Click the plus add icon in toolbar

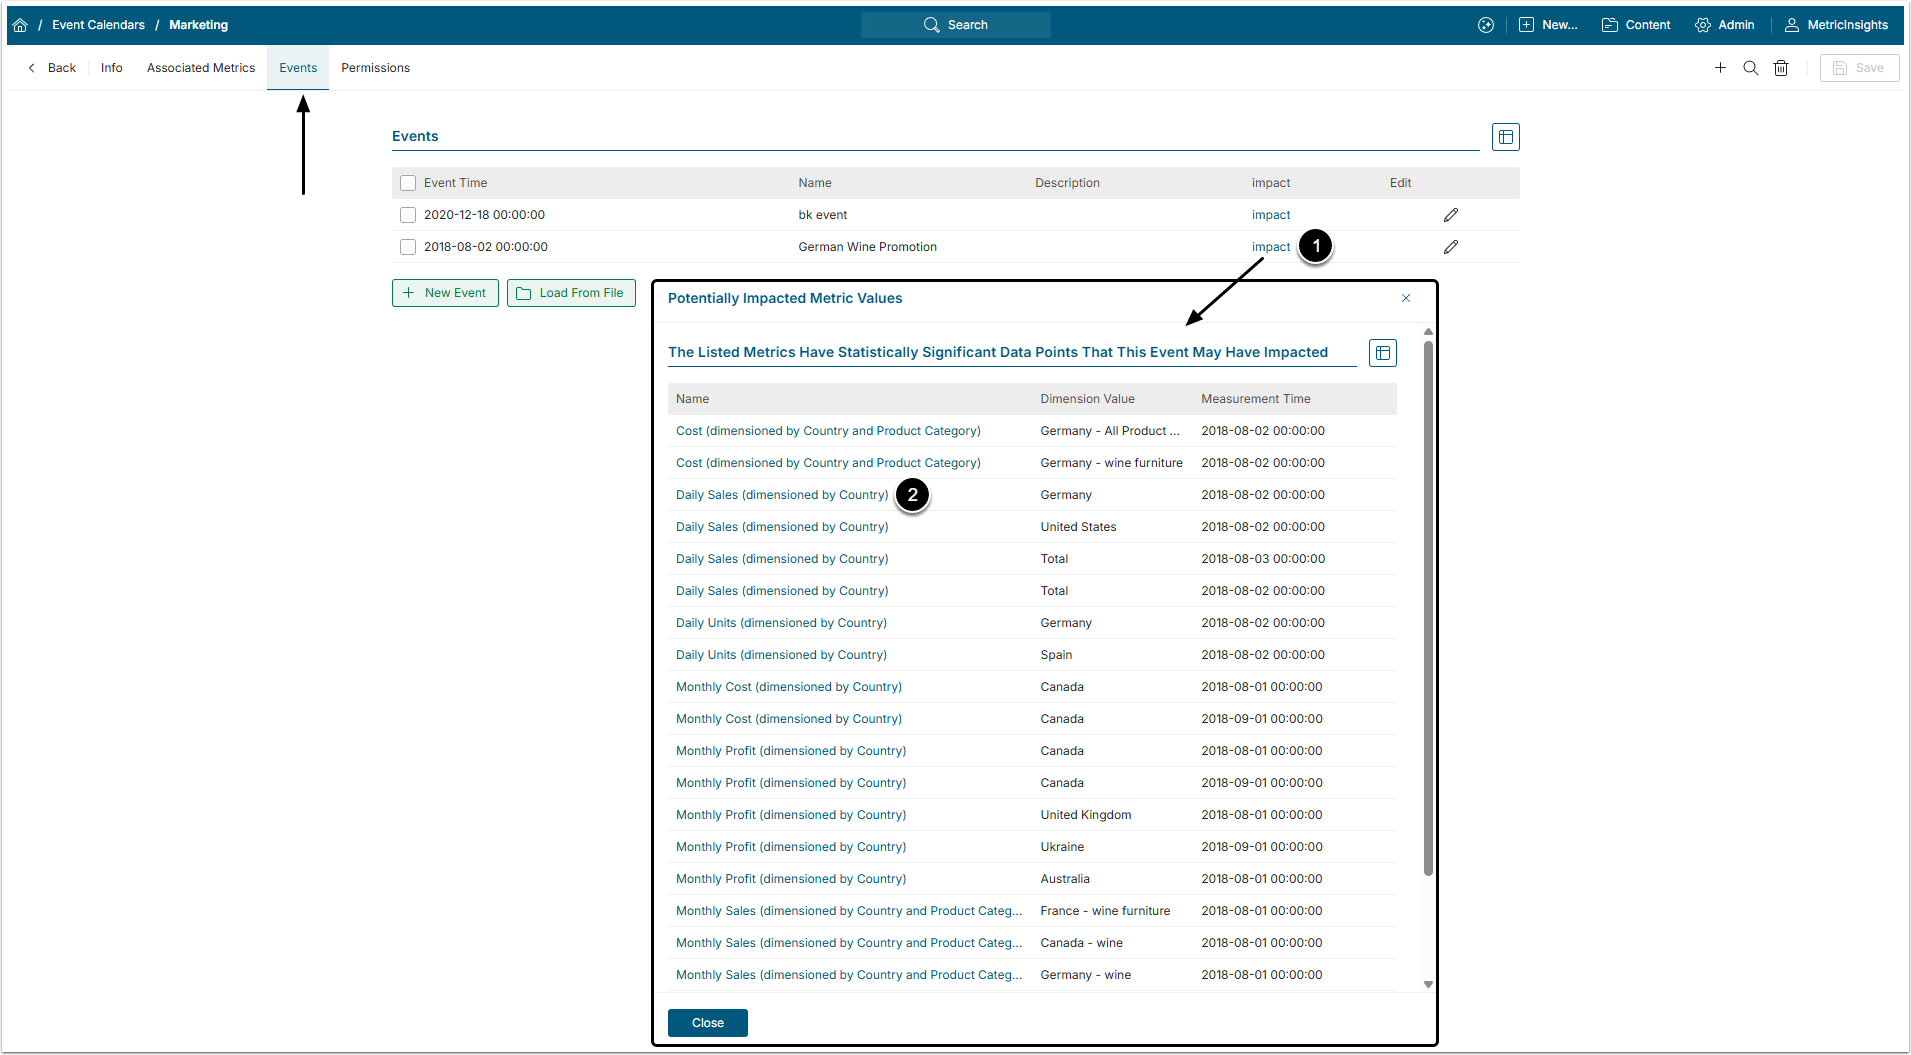click(x=1720, y=68)
